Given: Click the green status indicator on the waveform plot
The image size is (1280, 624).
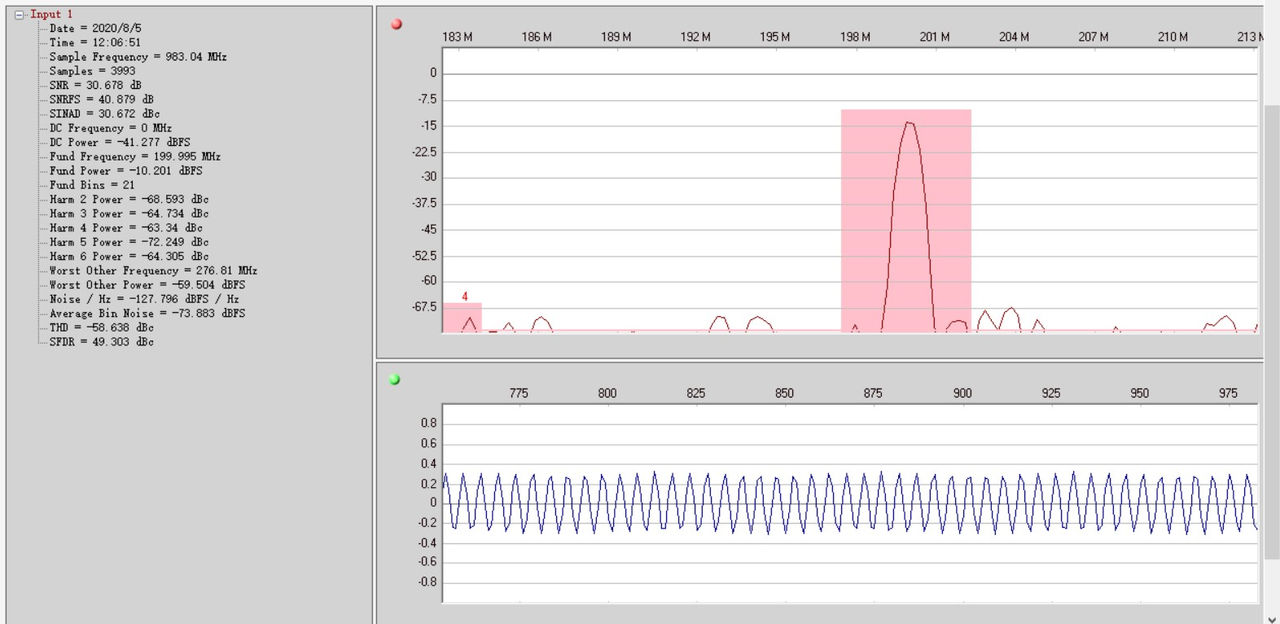Looking at the screenshot, I should tap(395, 379).
